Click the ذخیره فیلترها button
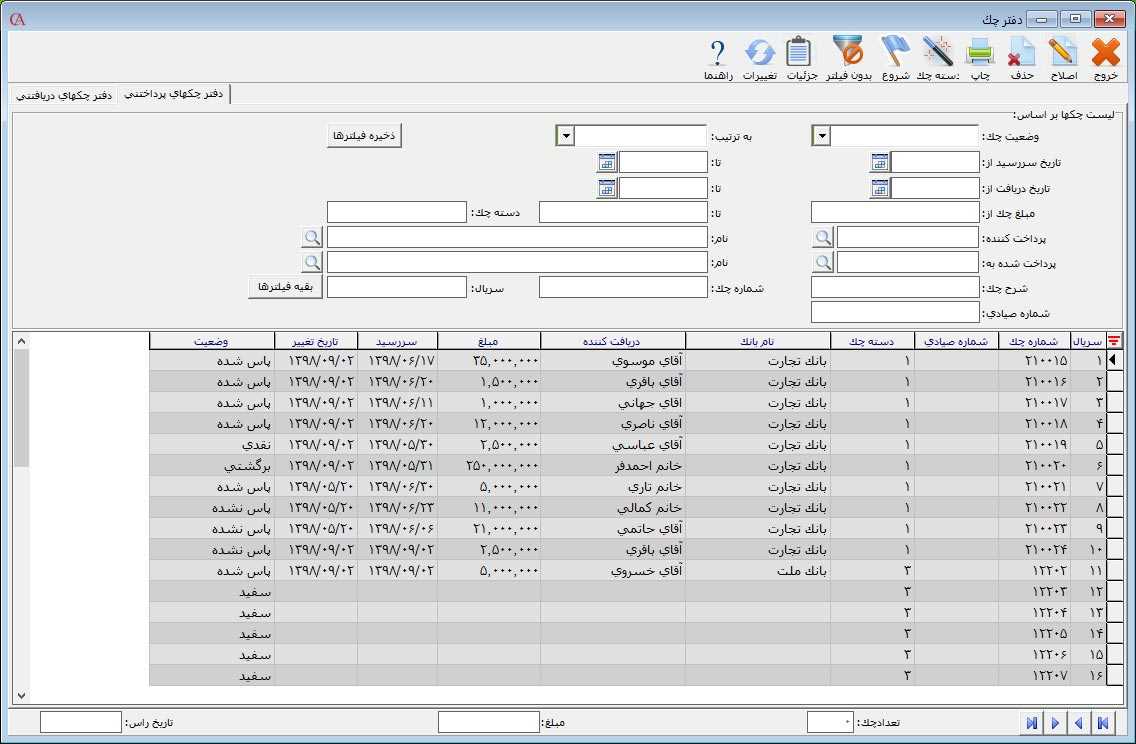This screenshot has width=1136, height=744. 364,136
